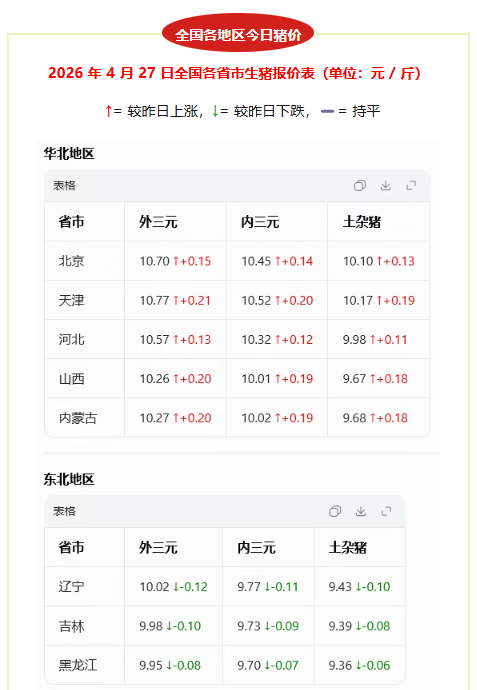Click the 吉林 土杂猪 price 9.39
The image size is (477, 690).
(x=340, y=626)
